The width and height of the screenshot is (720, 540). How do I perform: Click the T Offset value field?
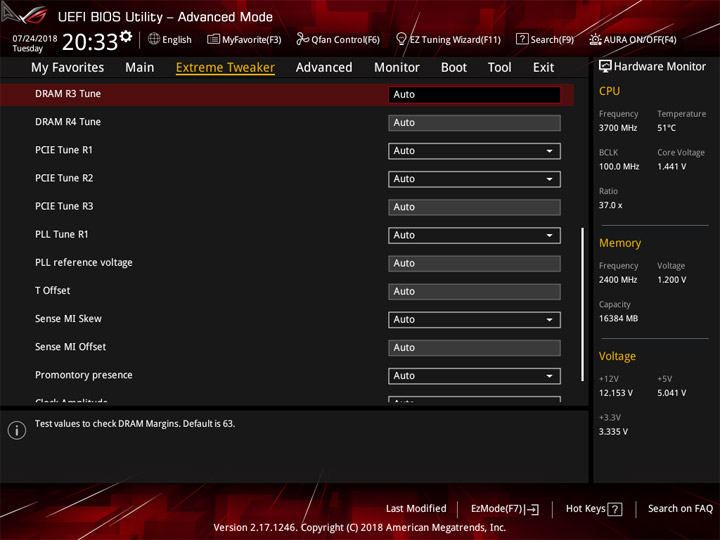[474, 292]
